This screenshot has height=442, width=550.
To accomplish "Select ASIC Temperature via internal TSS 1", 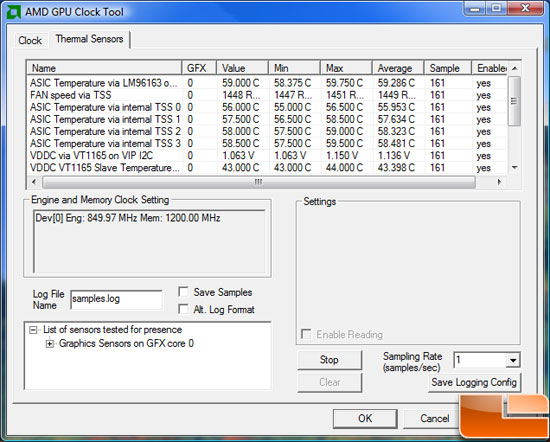I will tap(267, 119).
